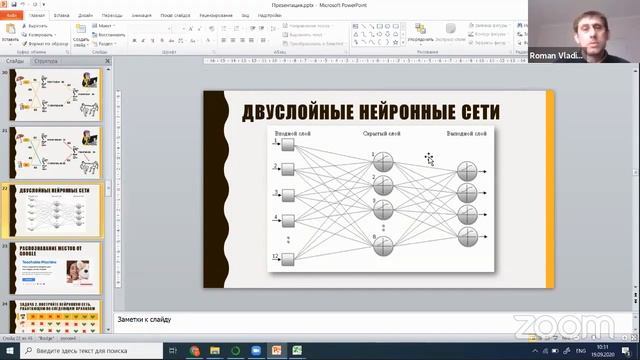
Task: Select slide 21 thumbnail
Action: click(x=56, y=153)
